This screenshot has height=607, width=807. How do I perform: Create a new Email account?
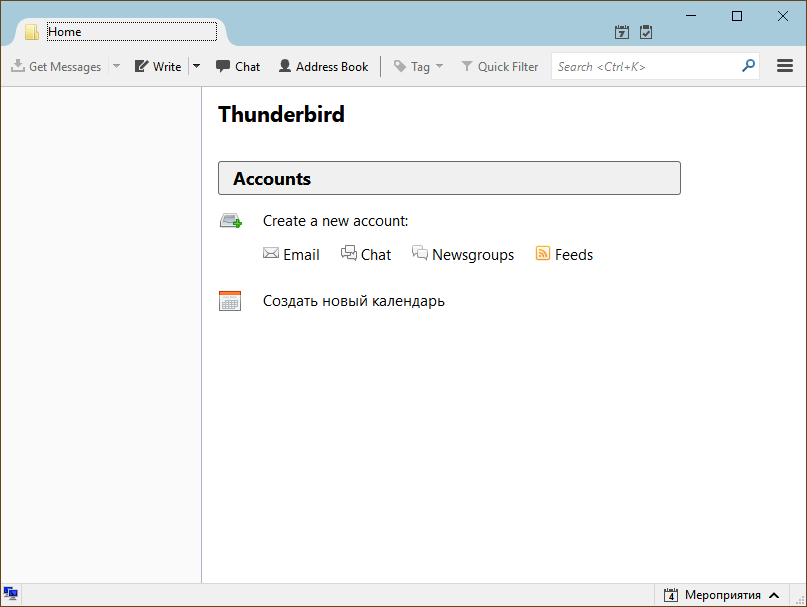tap(291, 254)
